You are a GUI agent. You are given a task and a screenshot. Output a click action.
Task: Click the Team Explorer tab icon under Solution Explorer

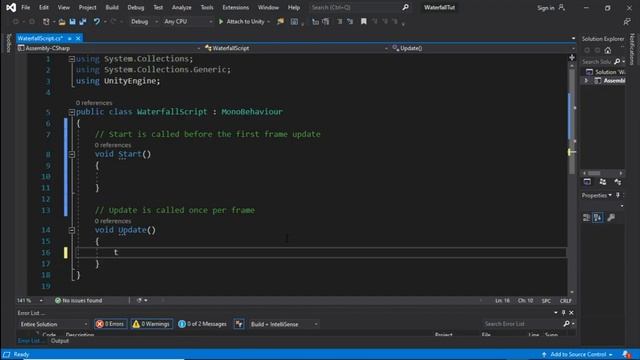coord(602,182)
